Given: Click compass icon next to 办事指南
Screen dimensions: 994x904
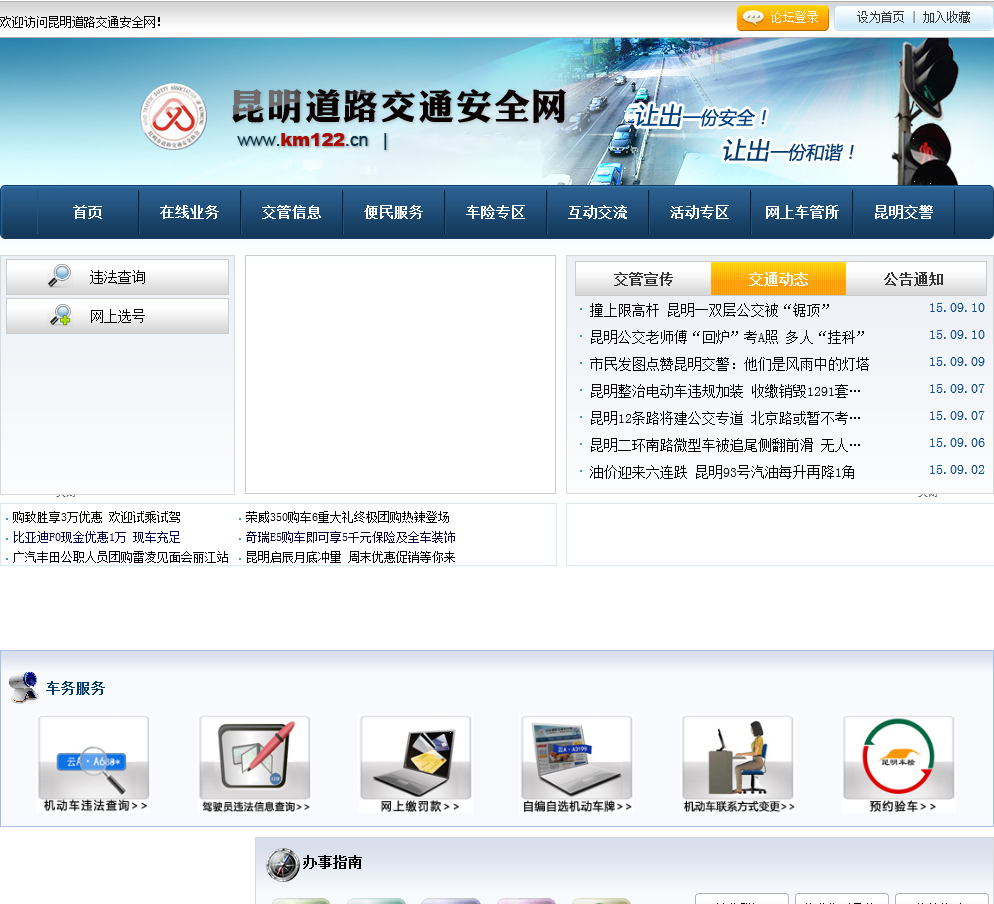Looking at the screenshot, I should 282,864.
